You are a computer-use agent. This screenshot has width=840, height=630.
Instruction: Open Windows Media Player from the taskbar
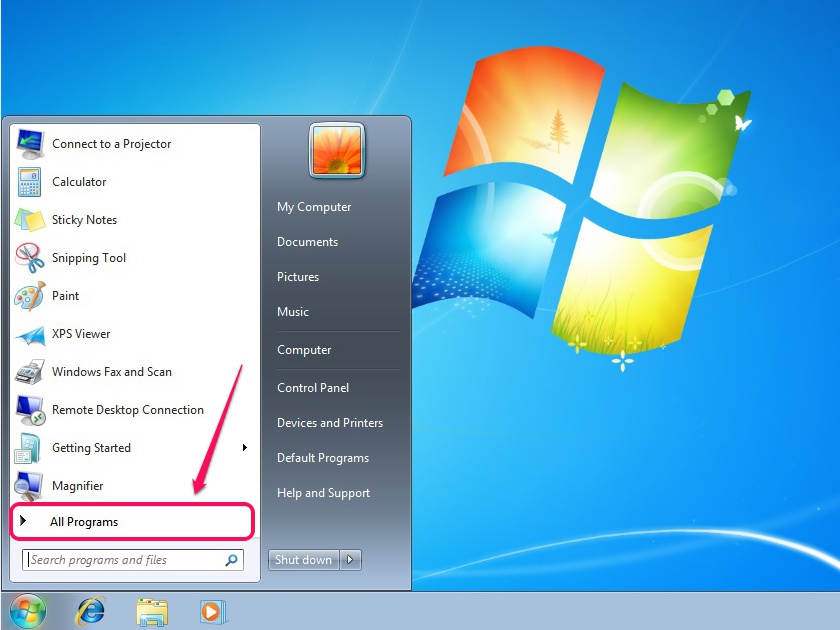point(213,611)
